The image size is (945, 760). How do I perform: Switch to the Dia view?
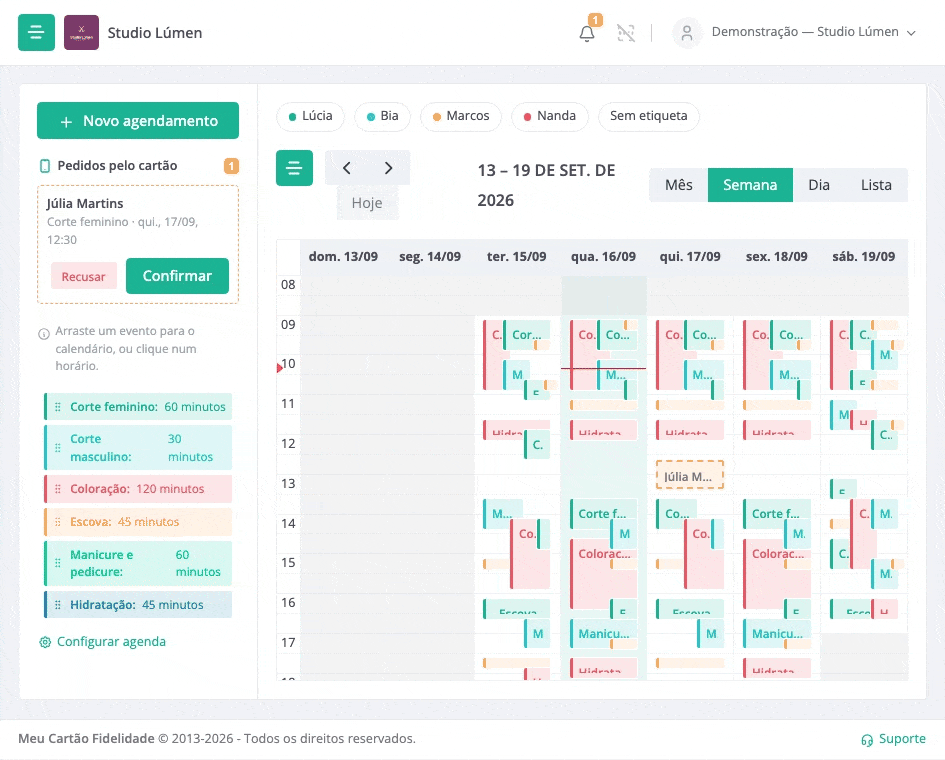click(819, 185)
